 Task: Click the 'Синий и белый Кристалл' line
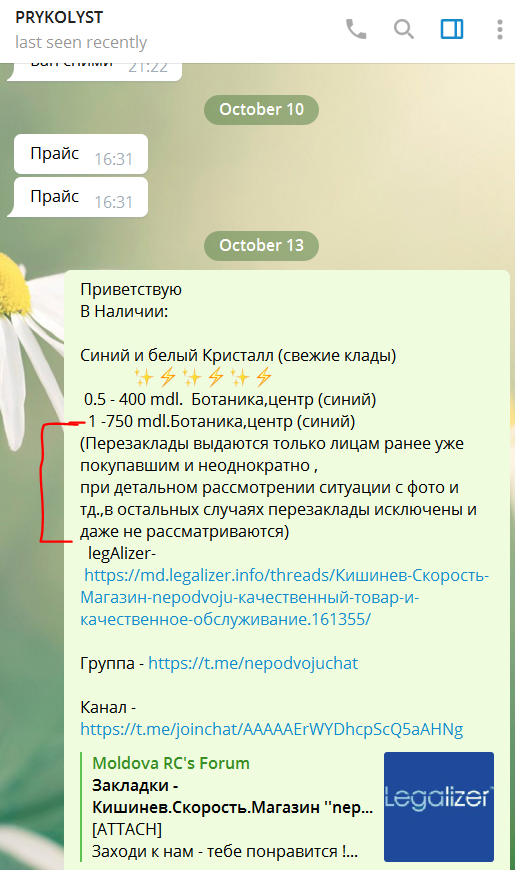(x=238, y=356)
